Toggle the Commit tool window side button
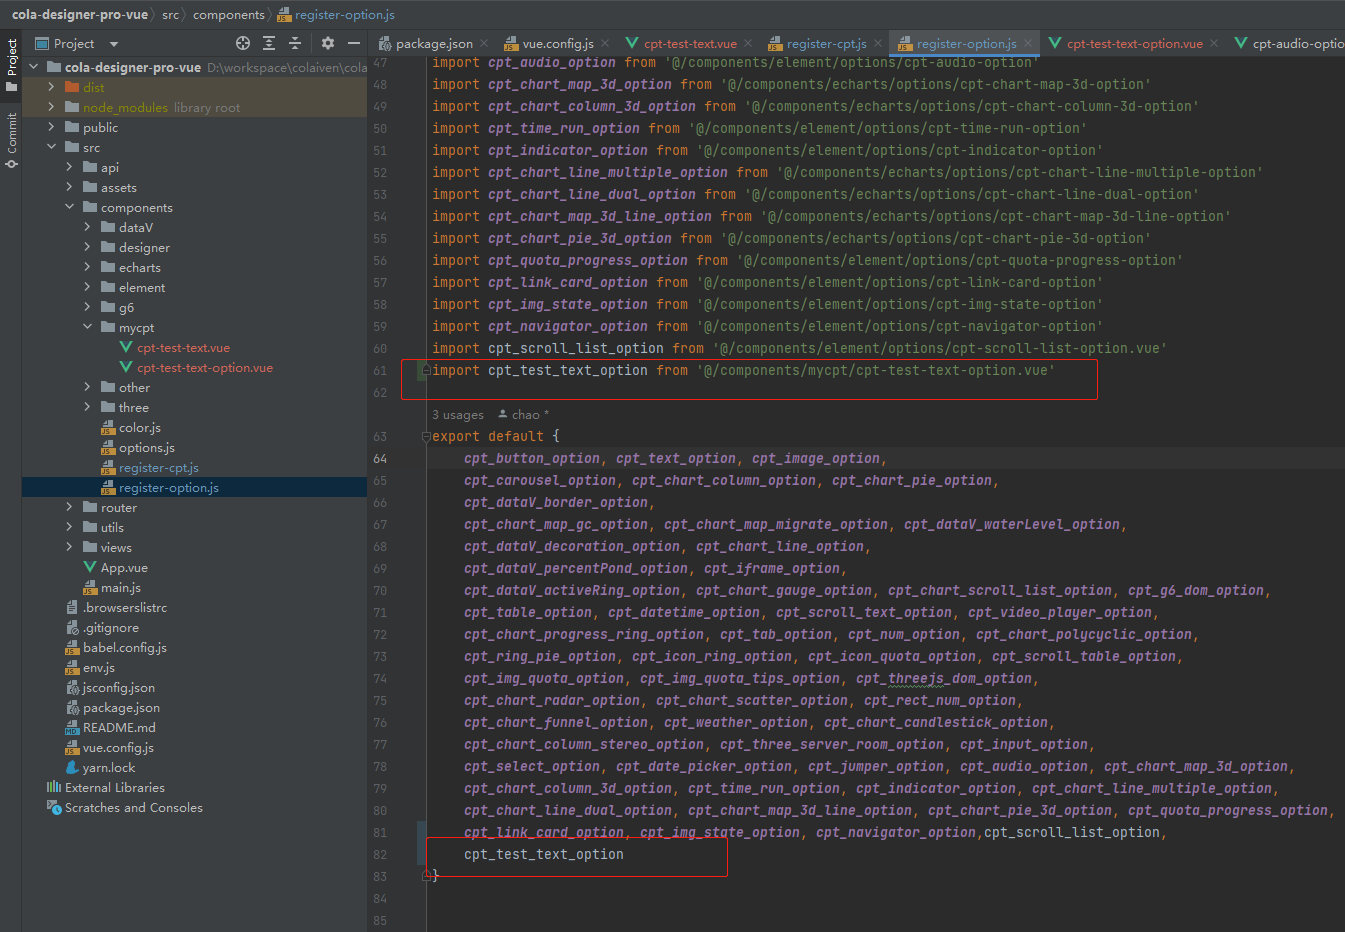The image size is (1345, 932). (x=11, y=138)
